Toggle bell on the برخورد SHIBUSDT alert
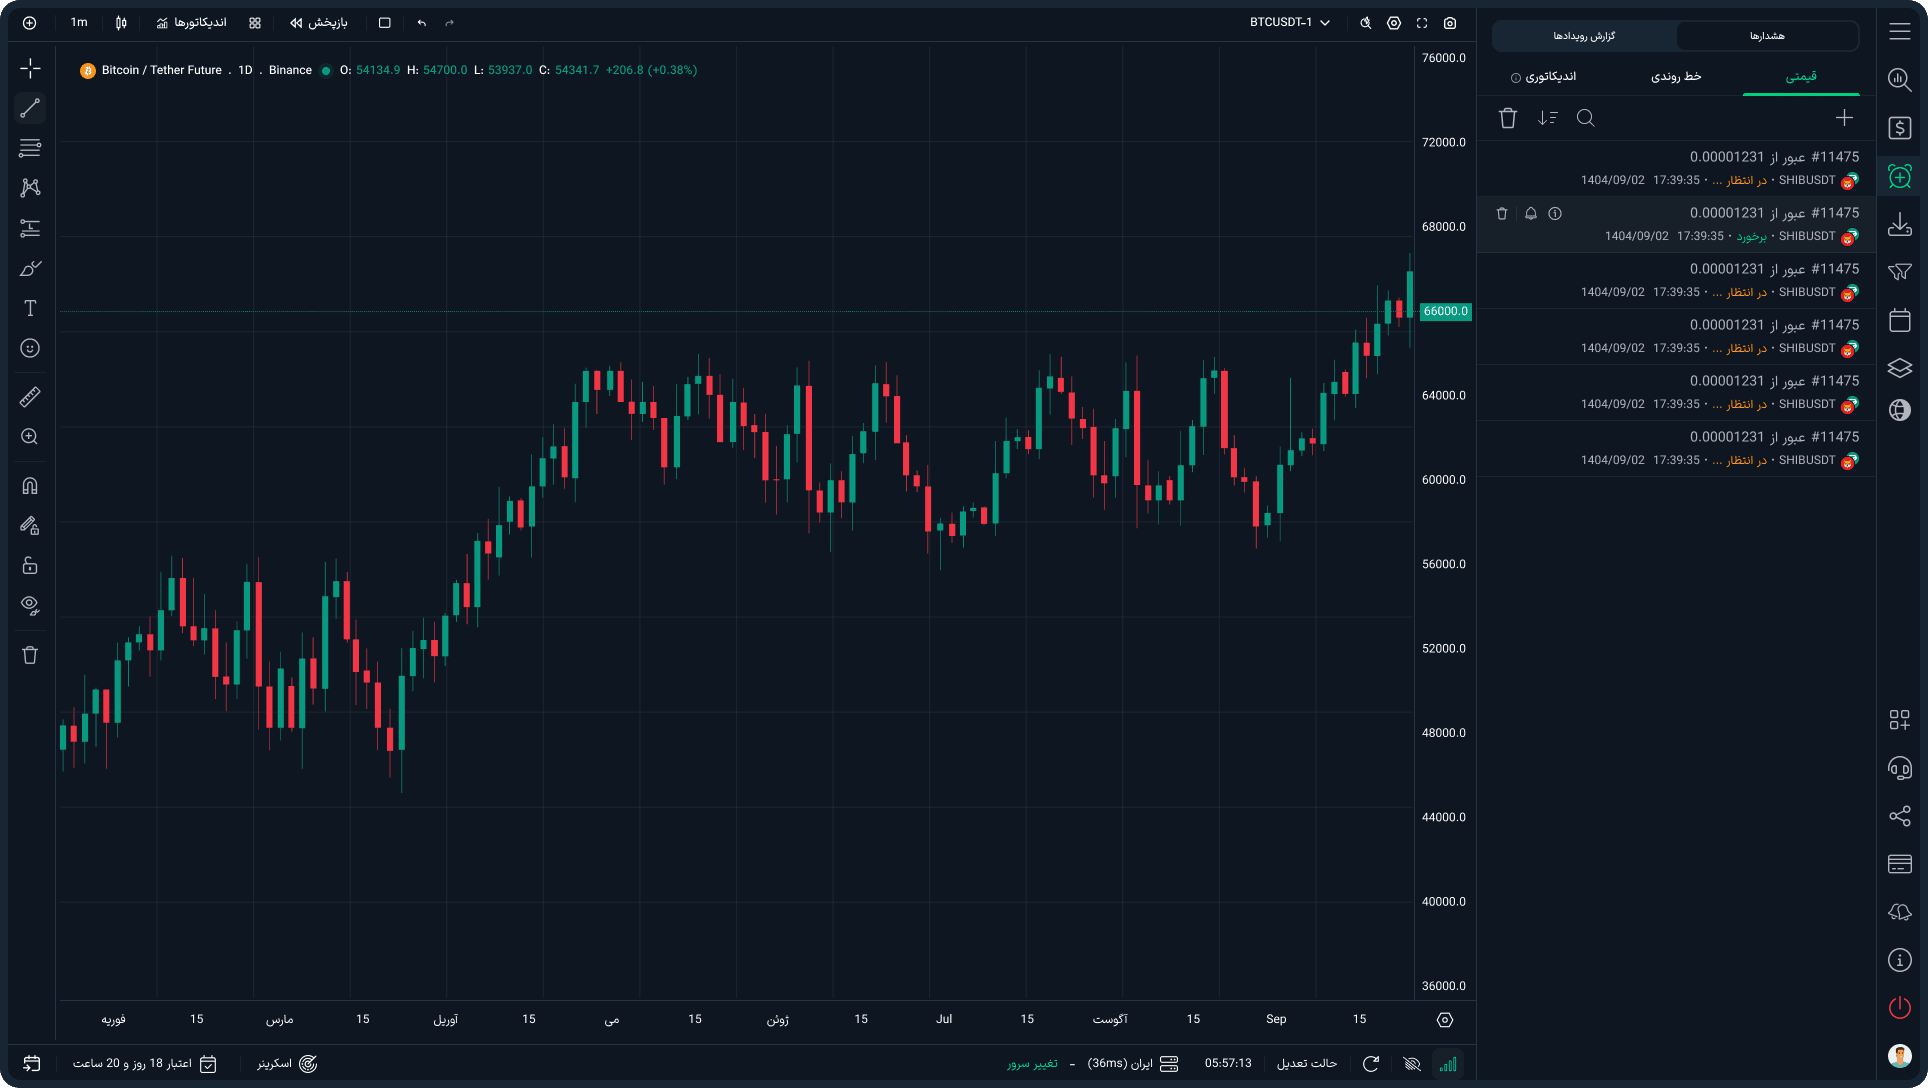This screenshot has height=1088, width=1928. [x=1531, y=213]
